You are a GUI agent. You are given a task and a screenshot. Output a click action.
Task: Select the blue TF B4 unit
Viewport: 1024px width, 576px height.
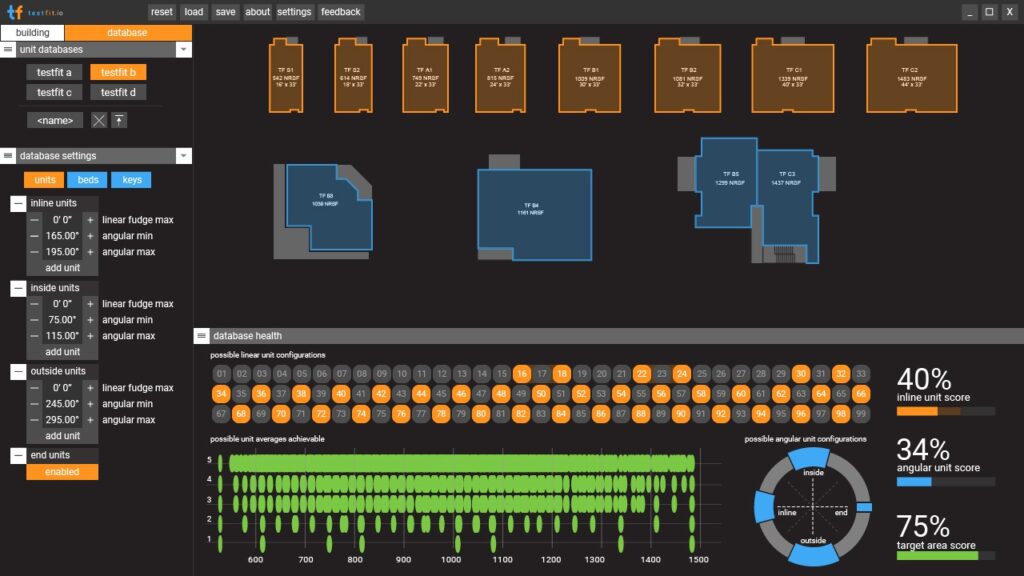coord(534,214)
